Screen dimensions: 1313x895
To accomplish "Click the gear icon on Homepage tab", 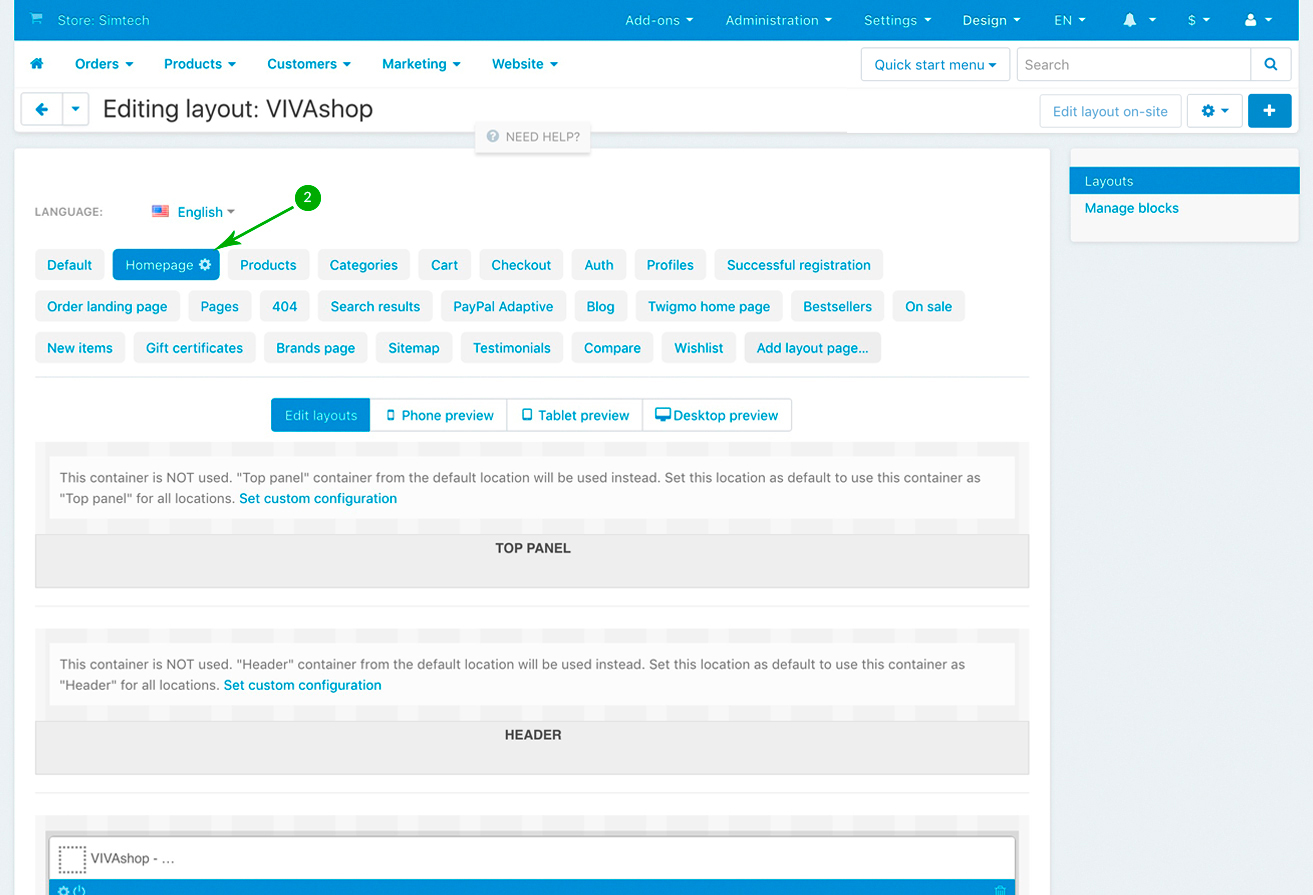I will point(205,265).
